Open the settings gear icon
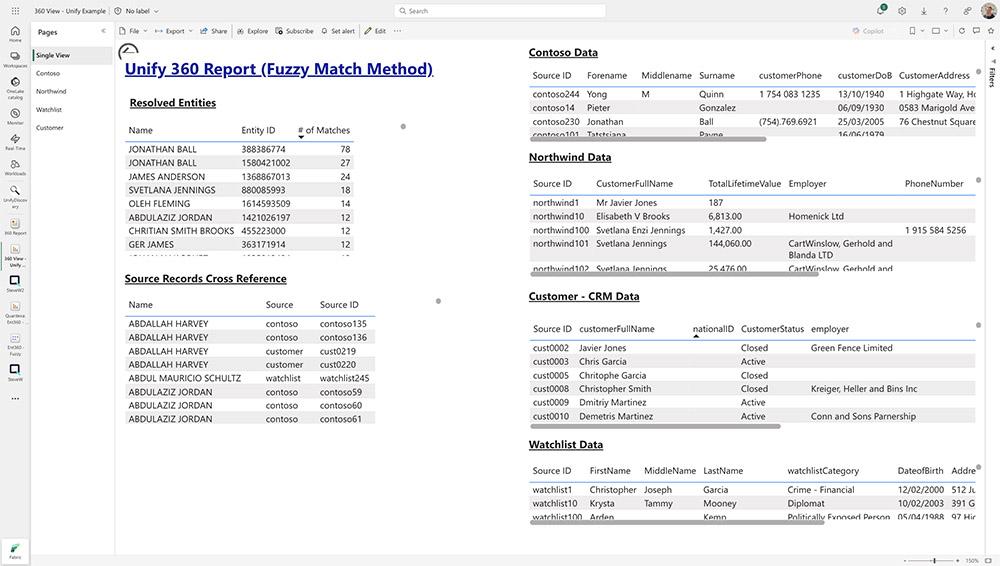1000x566 pixels. click(x=902, y=11)
